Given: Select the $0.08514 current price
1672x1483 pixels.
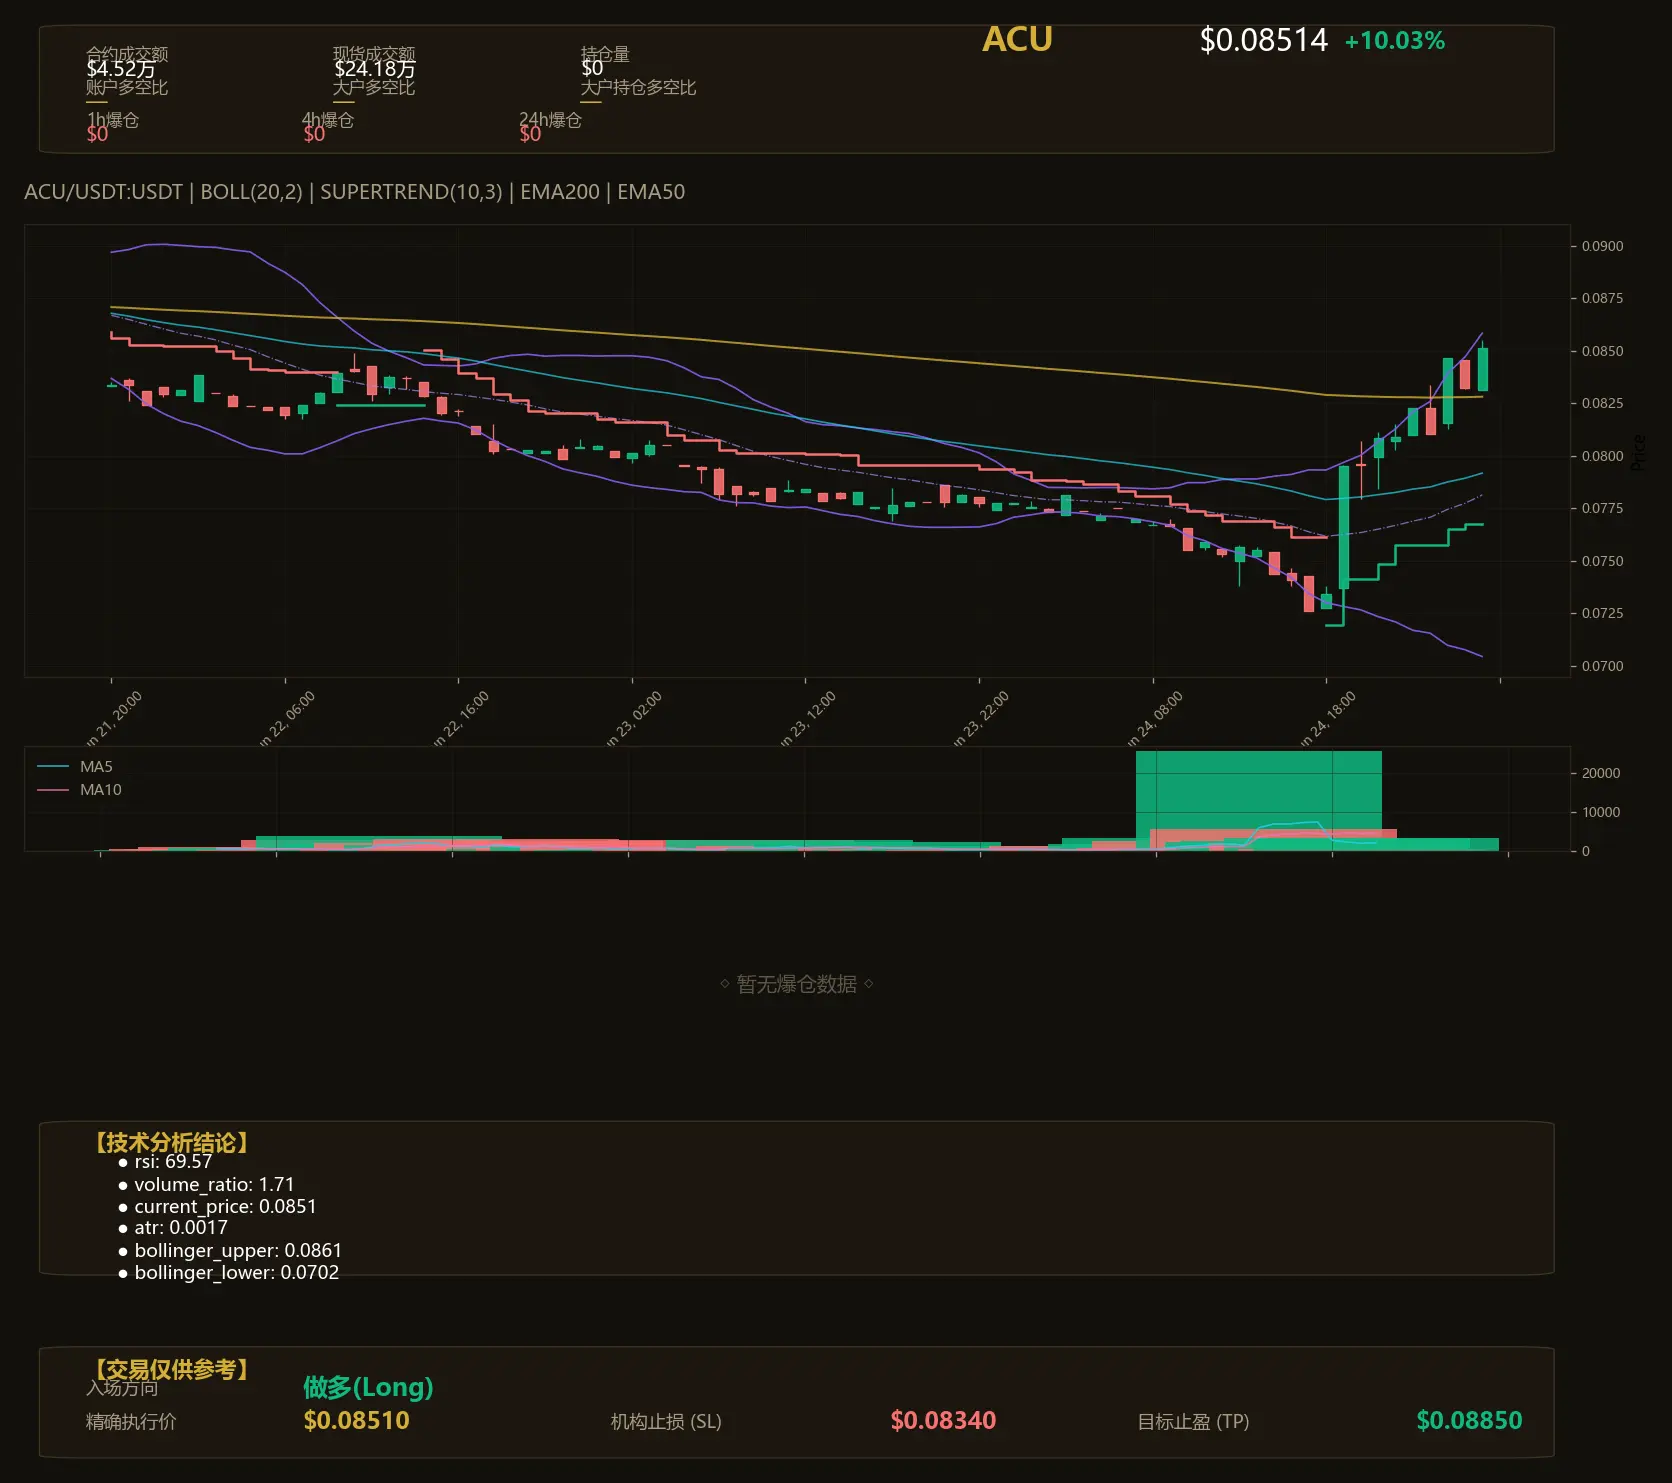Looking at the screenshot, I should (x=1263, y=40).
